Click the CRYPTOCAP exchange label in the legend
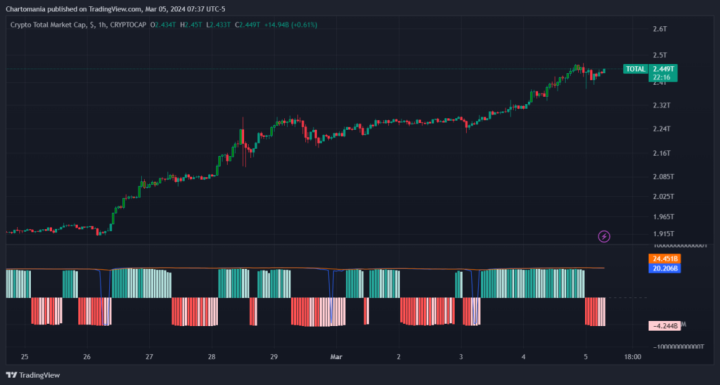Viewport: 720px width, 385px height. coord(128,25)
